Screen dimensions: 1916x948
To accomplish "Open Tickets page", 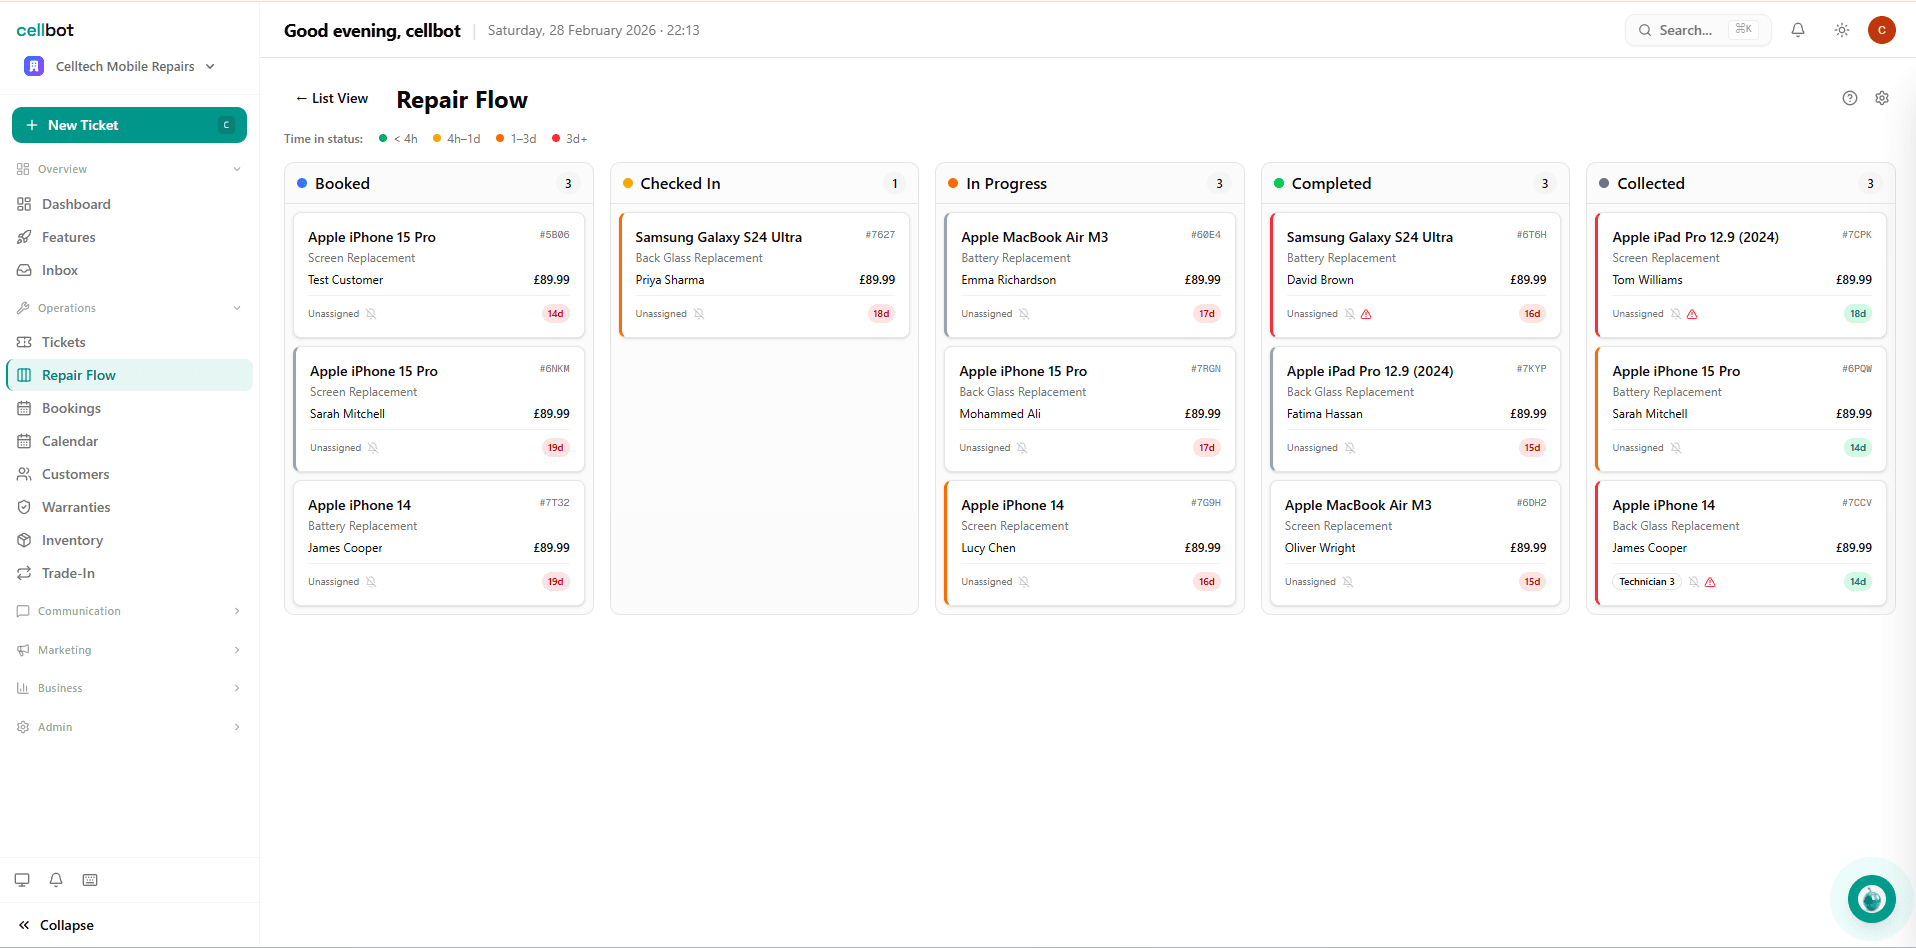I will click(x=129, y=342).
